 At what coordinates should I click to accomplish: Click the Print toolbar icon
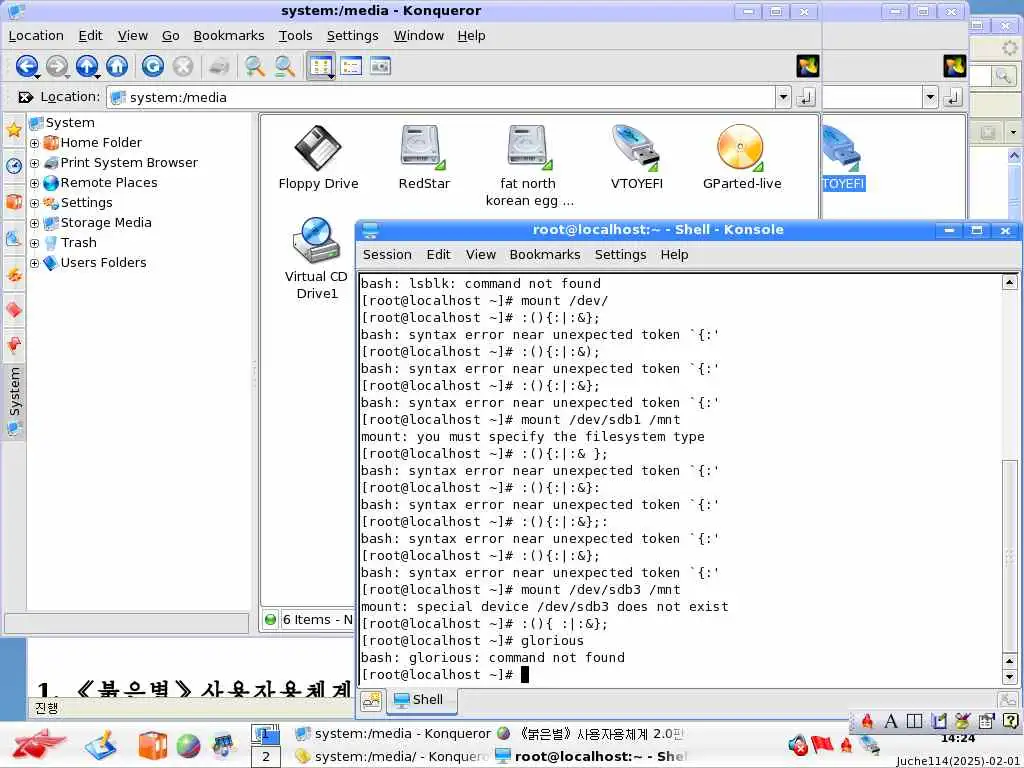219,66
